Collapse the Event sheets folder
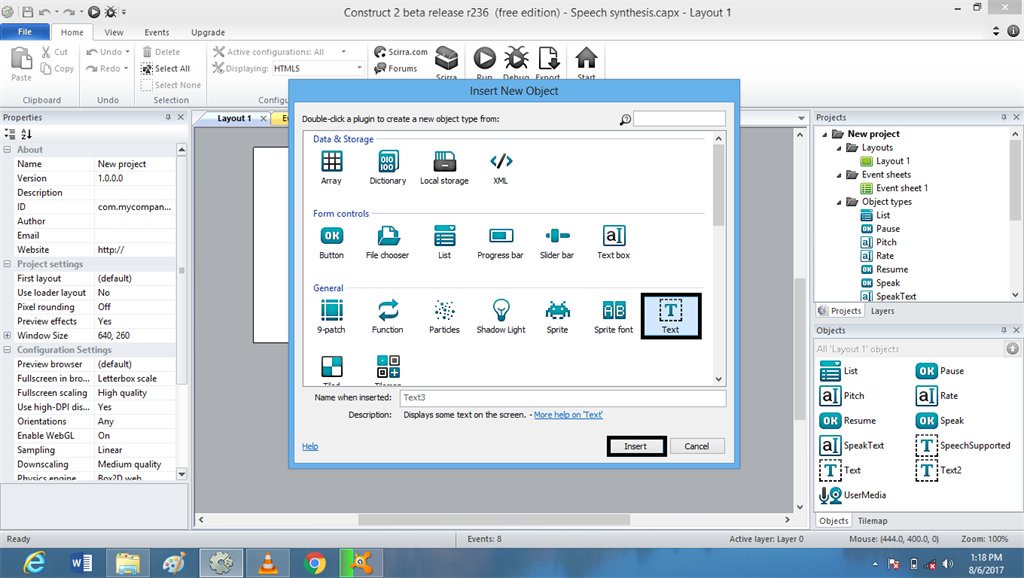This screenshot has width=1024, height=578. [x=839, y=175]
